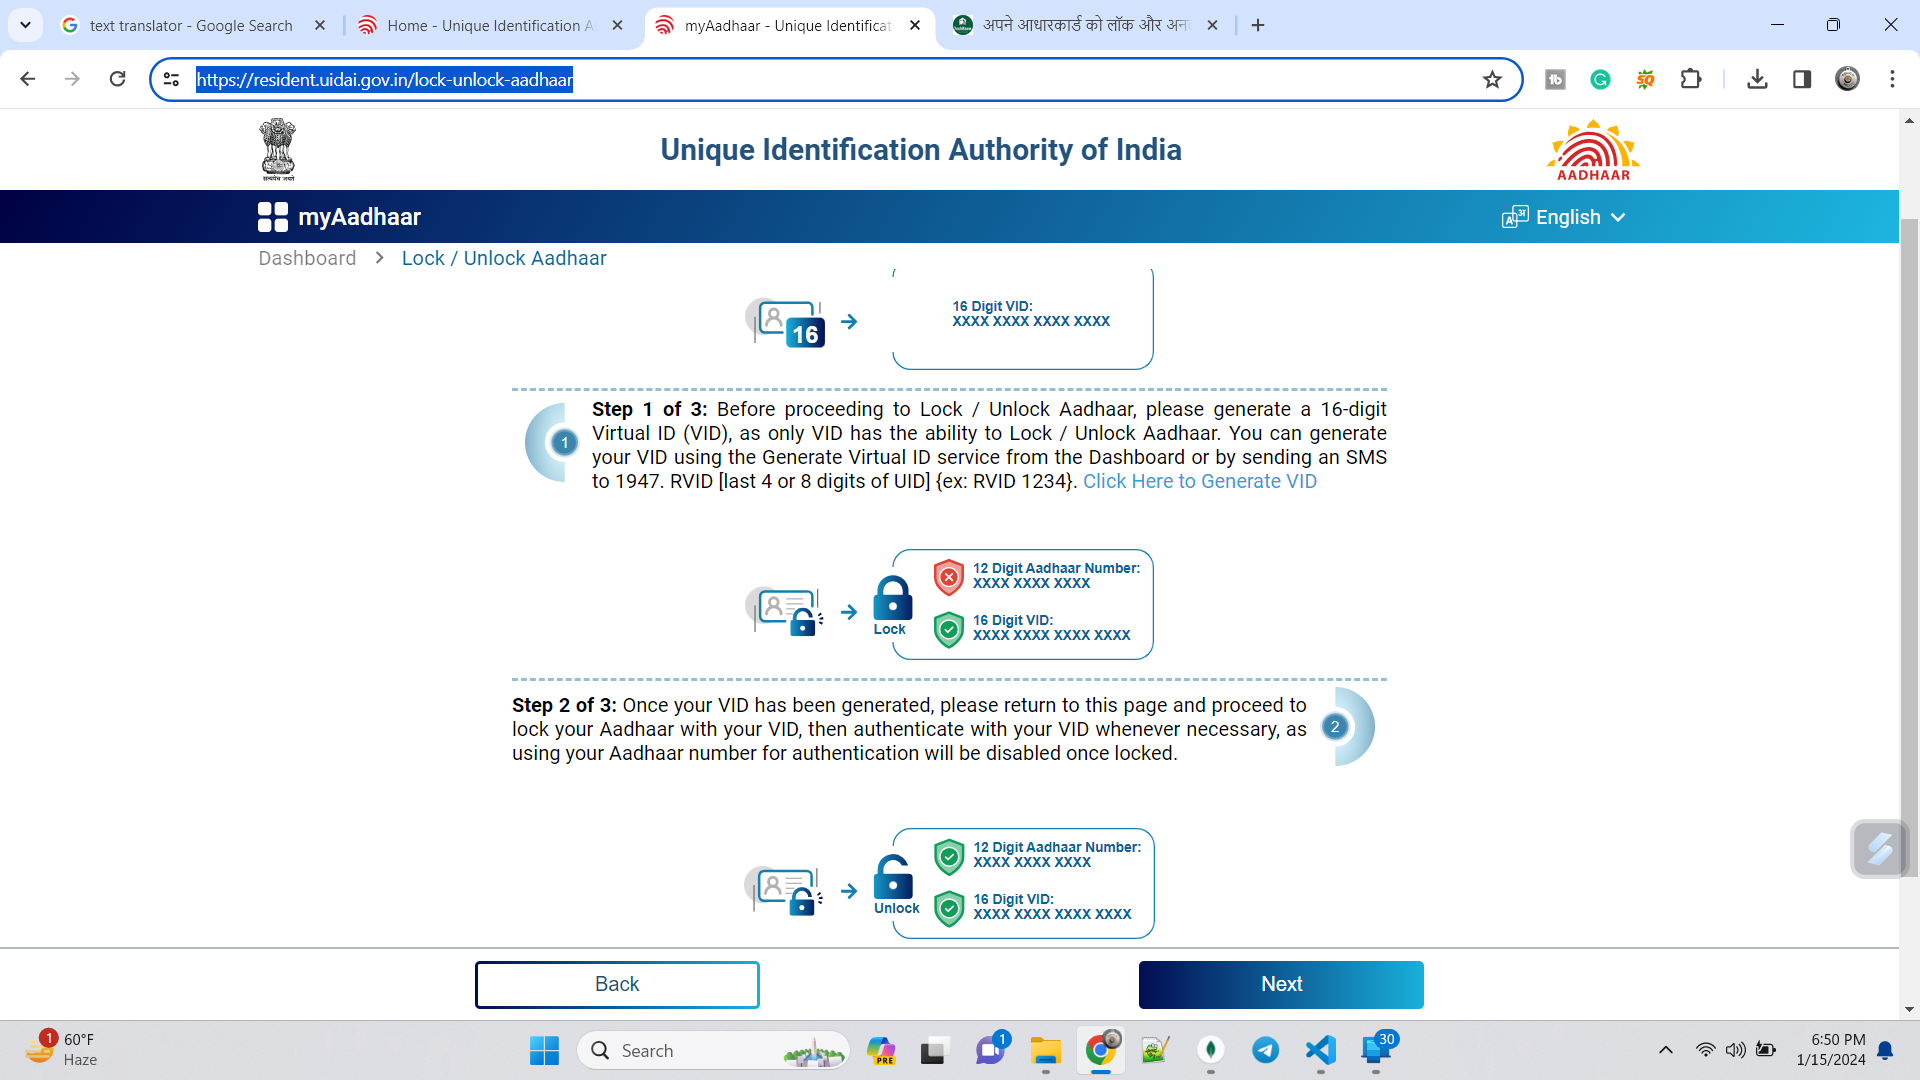Open a new browser tab
1920x1080 pixels.
pyautogui.click(x=1258, y=25)
